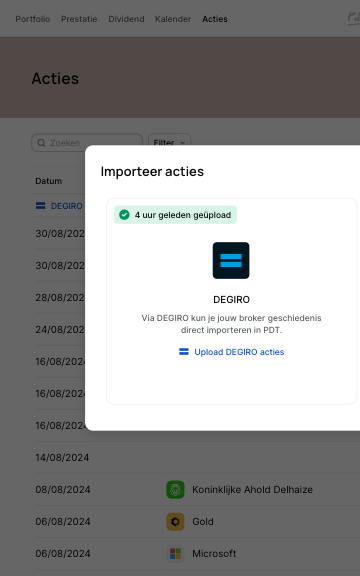Image resolution: width=360 pixels, height=576 pixels.
Task: Click the Zoeken search field
Action: coord(87,143)
